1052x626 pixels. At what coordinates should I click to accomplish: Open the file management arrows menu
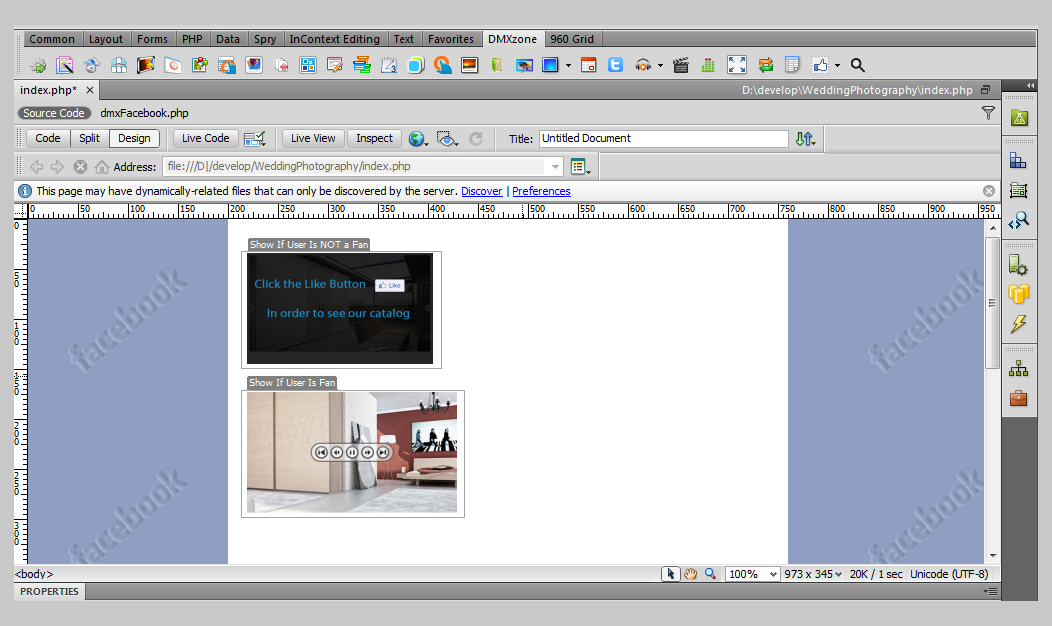point(805,138)
